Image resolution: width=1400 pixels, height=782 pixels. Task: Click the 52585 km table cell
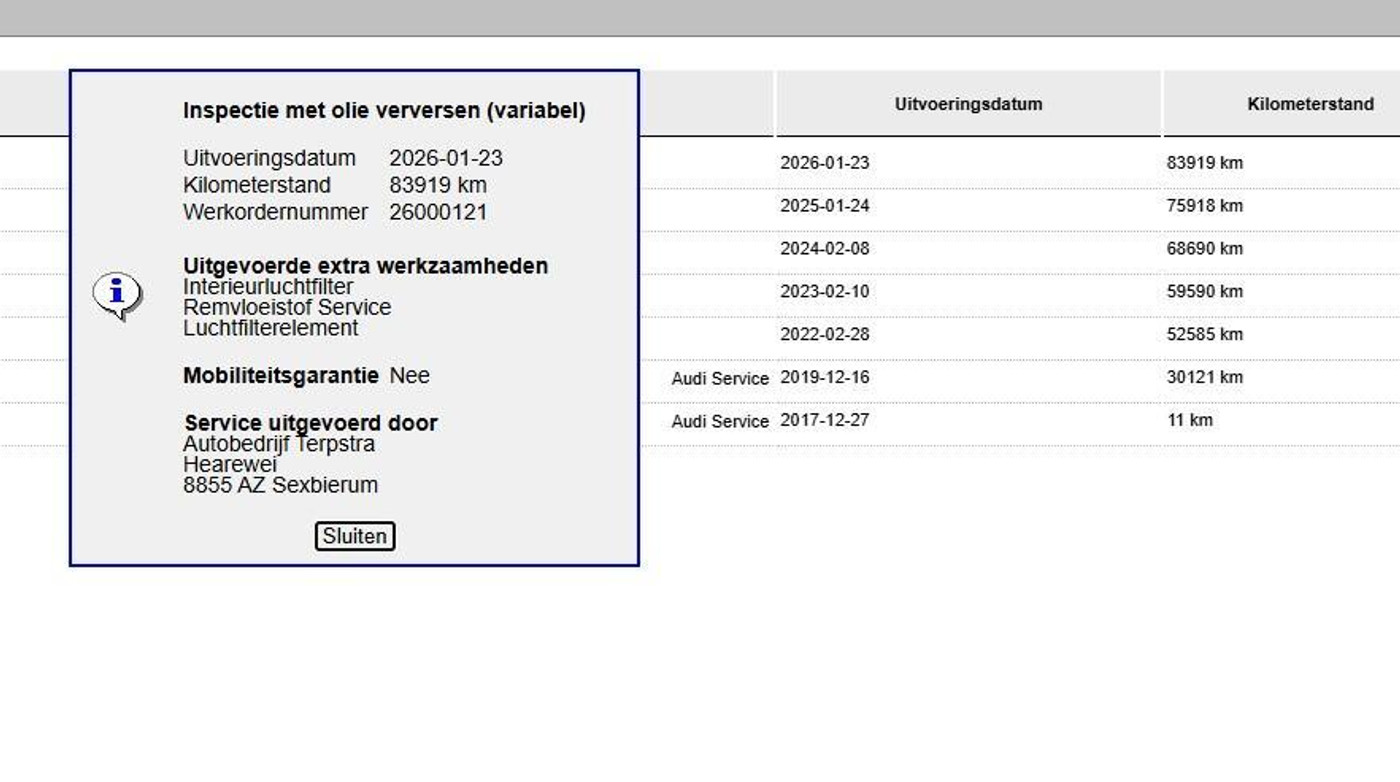[1205, 335]
